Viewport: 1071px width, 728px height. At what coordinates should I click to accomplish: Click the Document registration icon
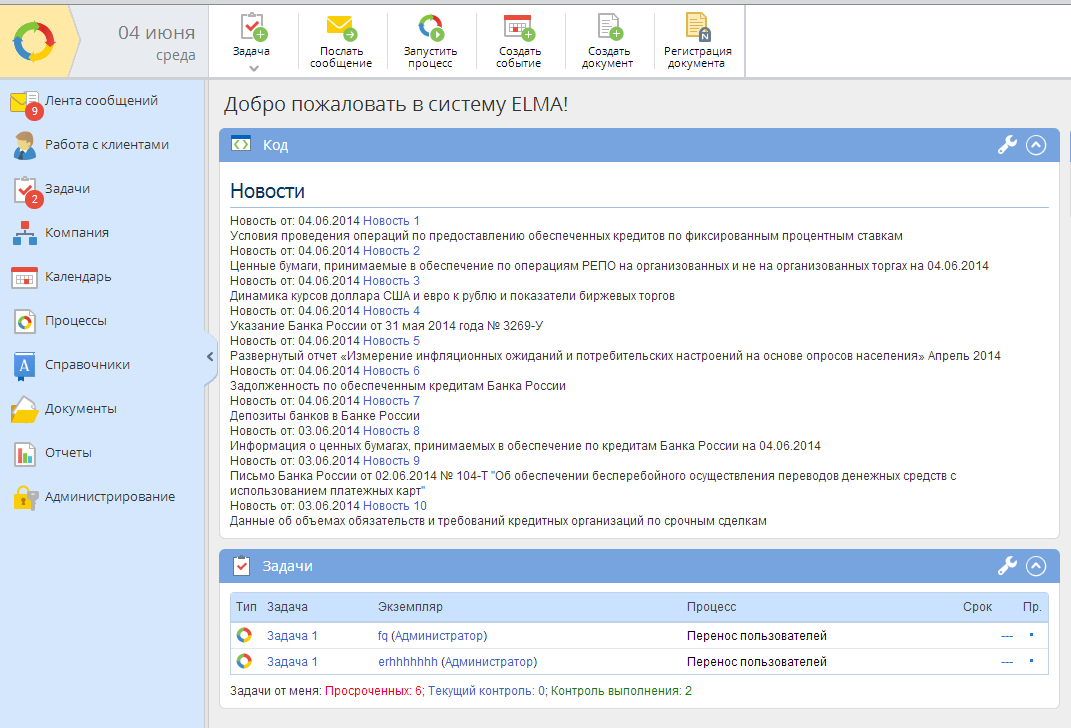697,27
